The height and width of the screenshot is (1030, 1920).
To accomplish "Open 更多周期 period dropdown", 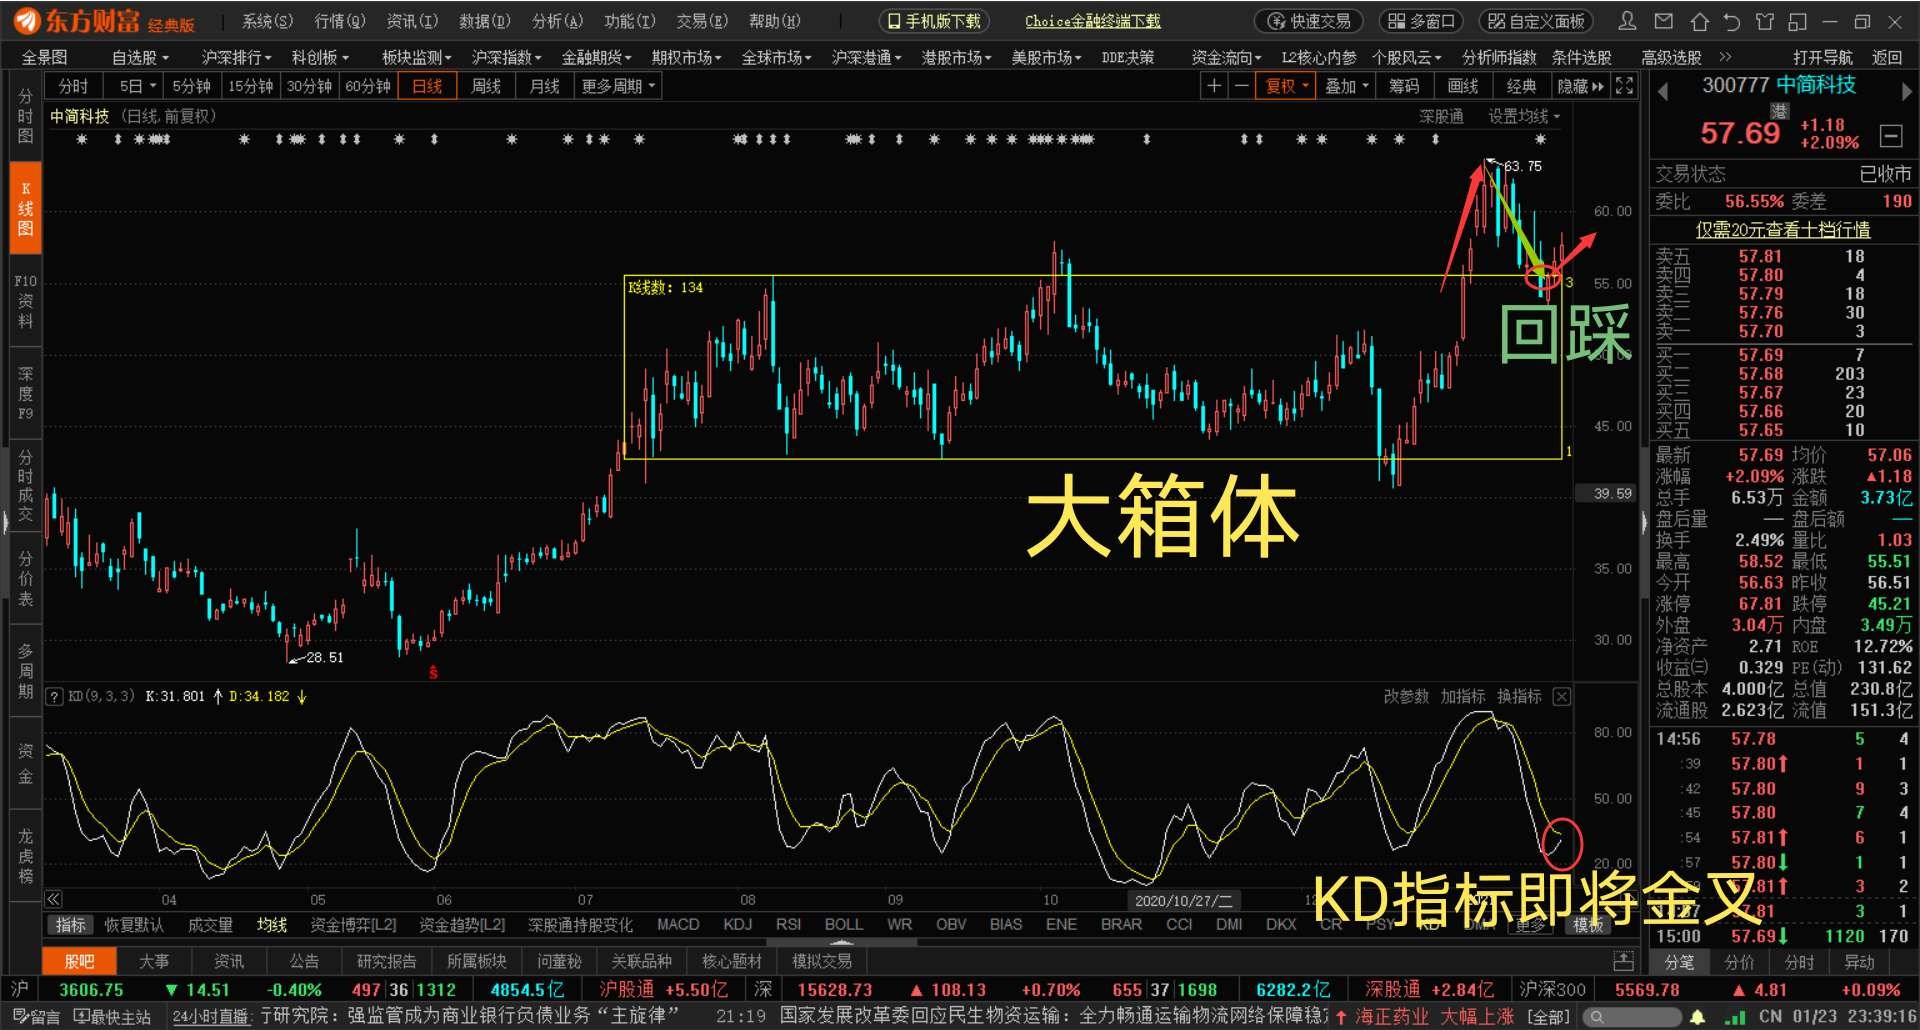I will pyautogui.click(x=618, y=86).
